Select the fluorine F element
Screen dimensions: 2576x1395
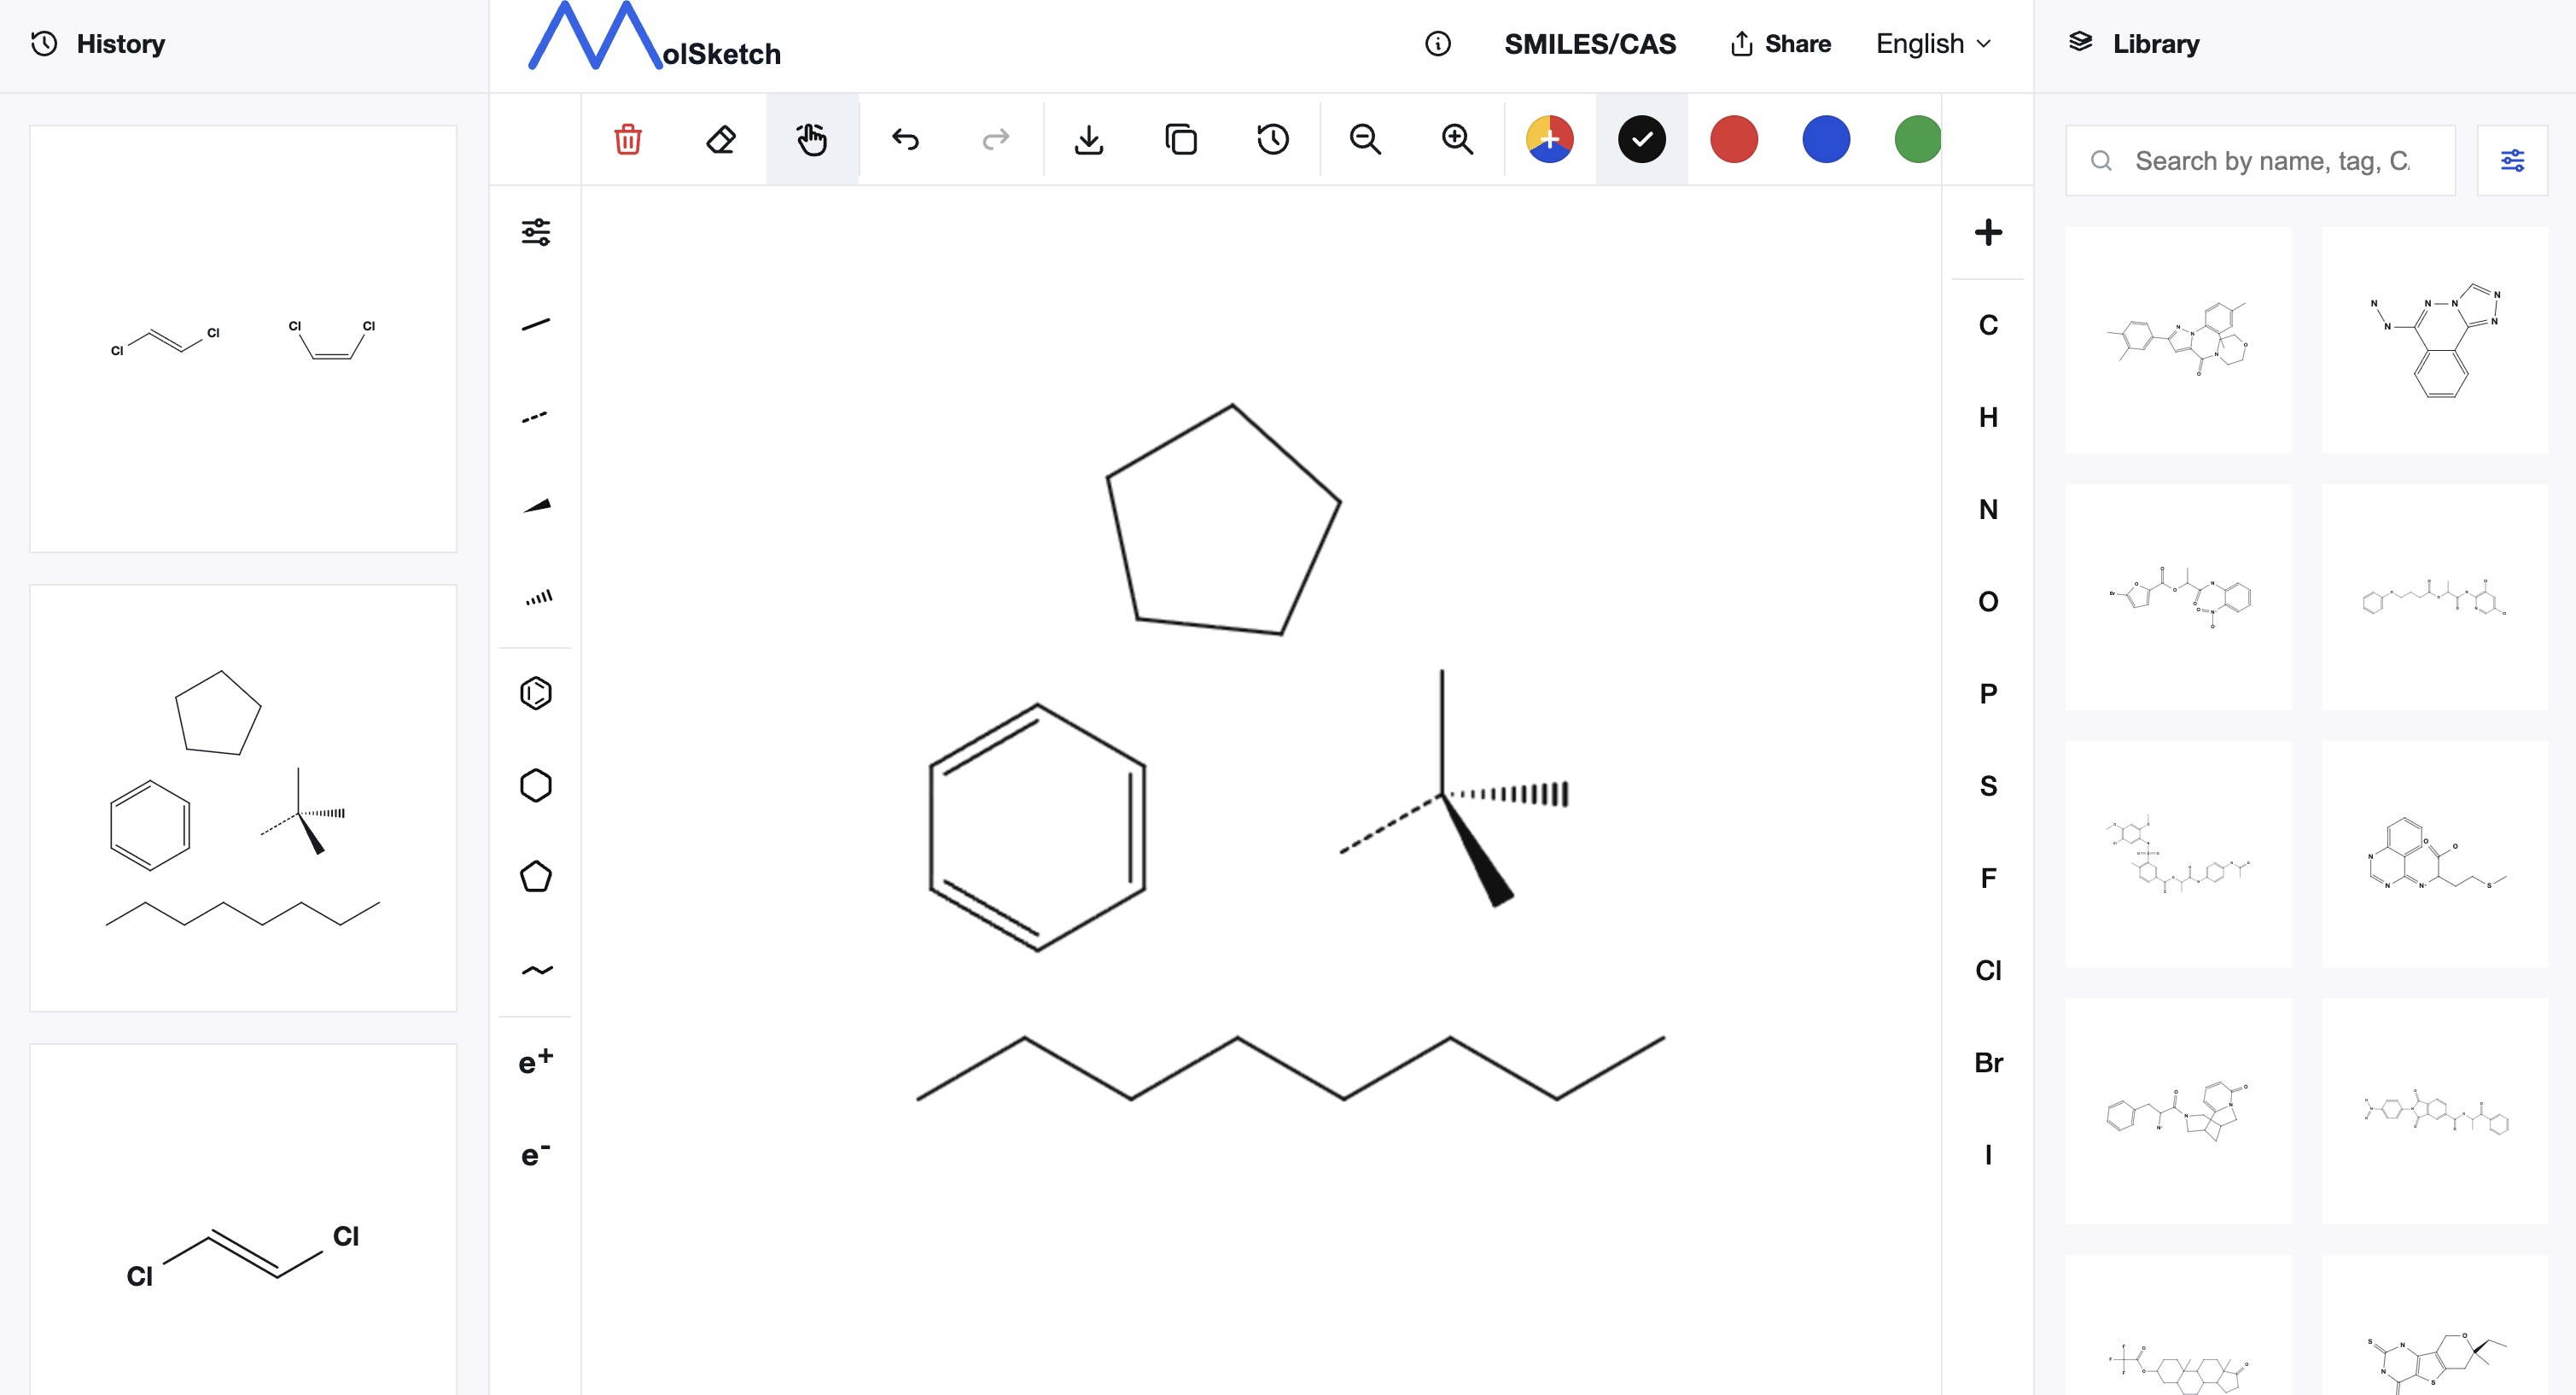click(x=1988, y=878)
